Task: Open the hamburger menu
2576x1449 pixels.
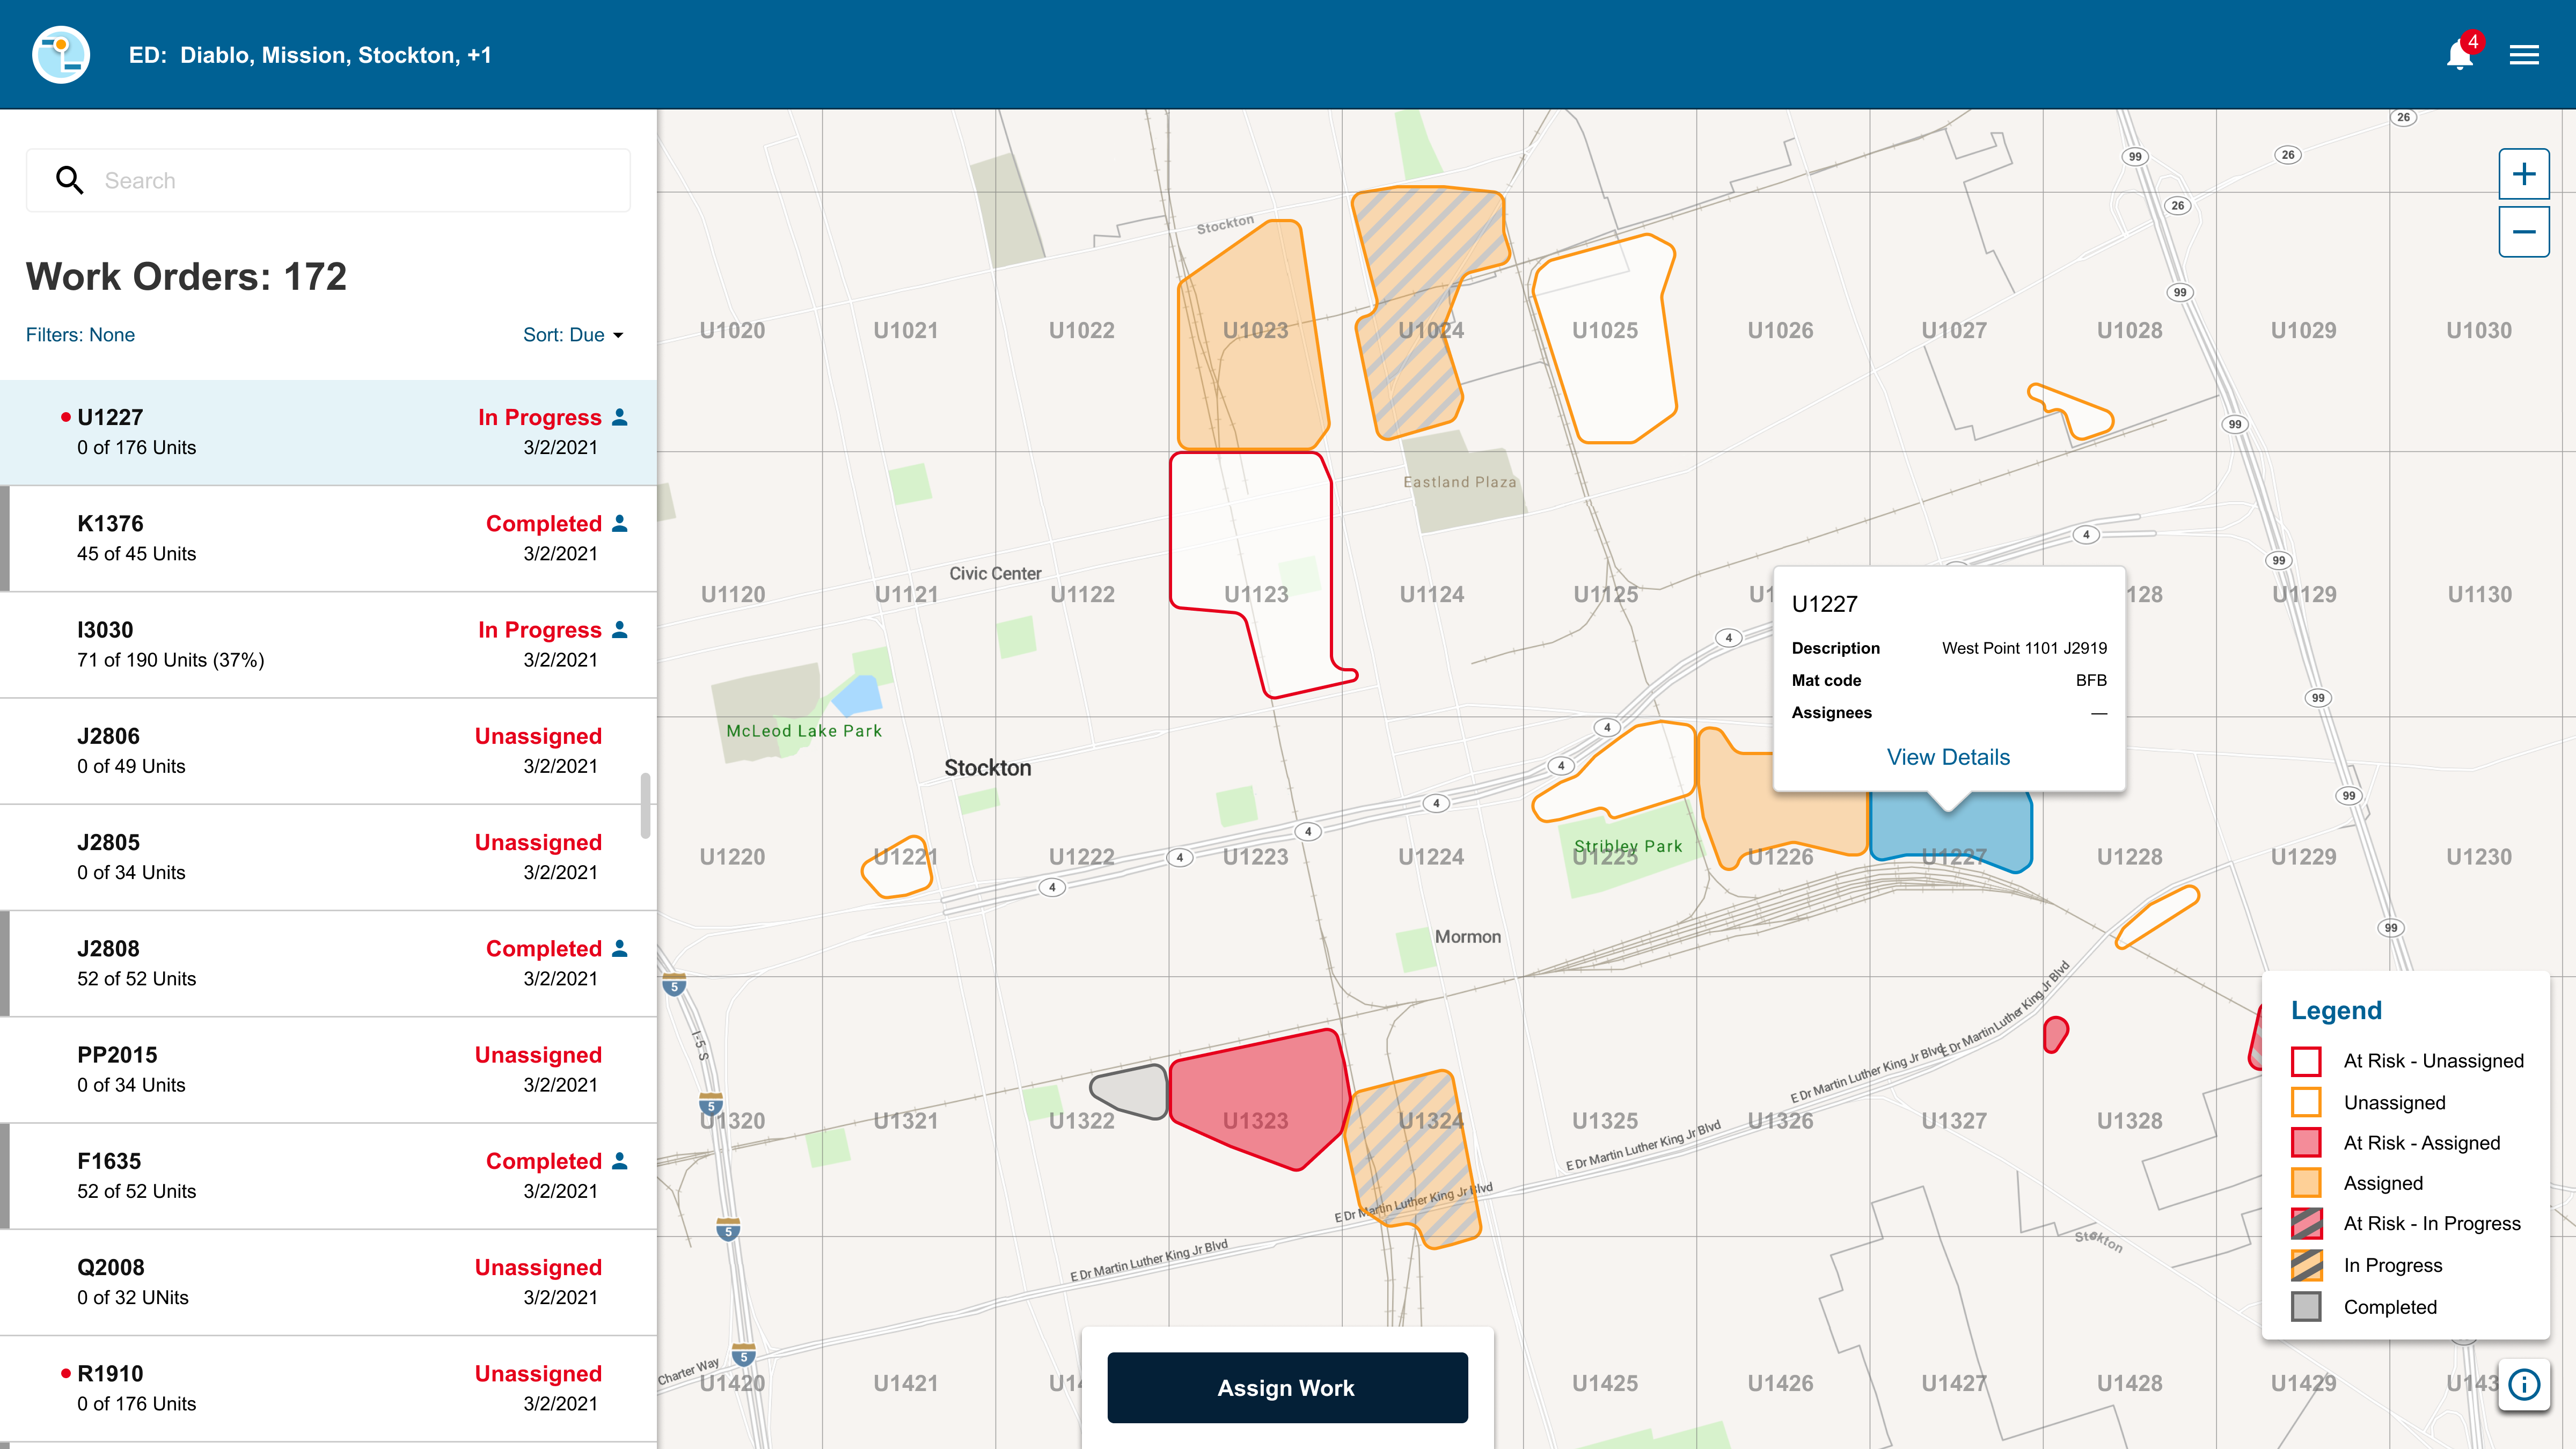Action: 2524,55
